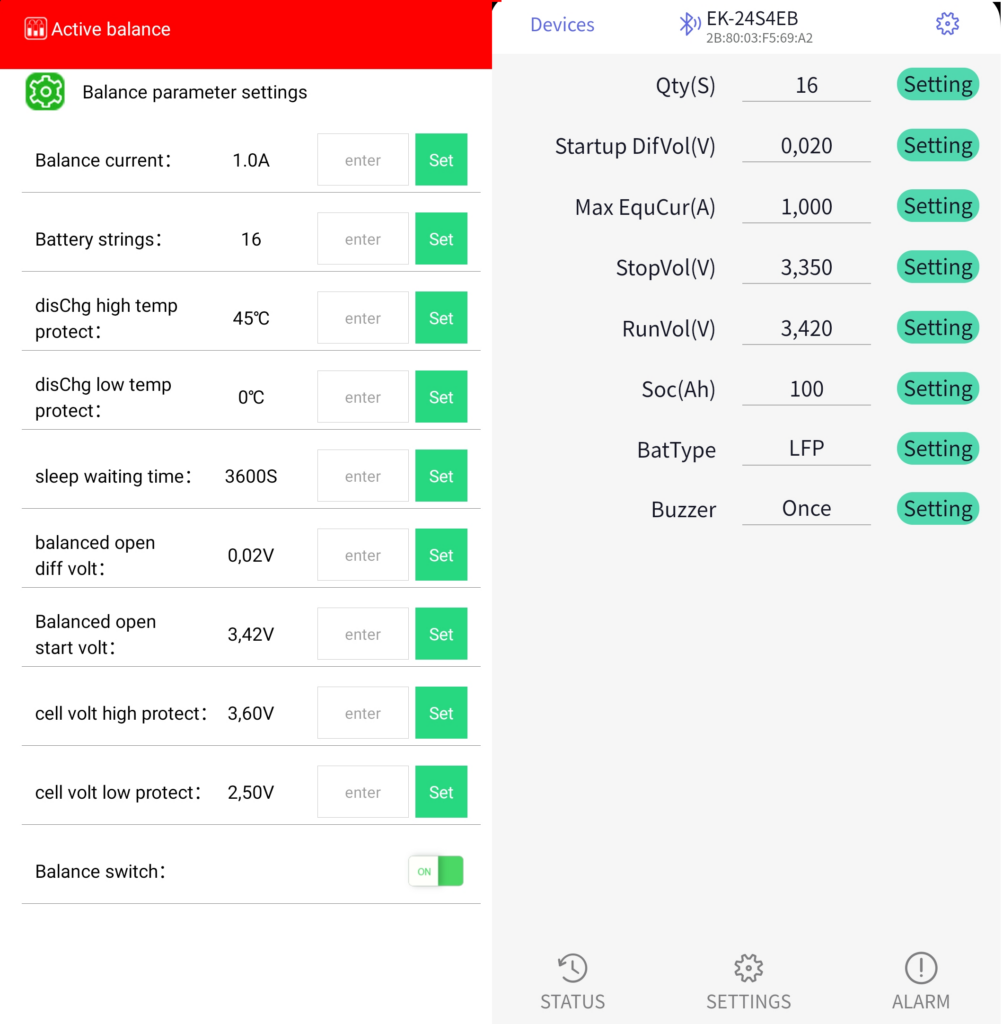Click the Active balance header icon
This screenshot has width=1003, height=1024.
pos(36,29)
